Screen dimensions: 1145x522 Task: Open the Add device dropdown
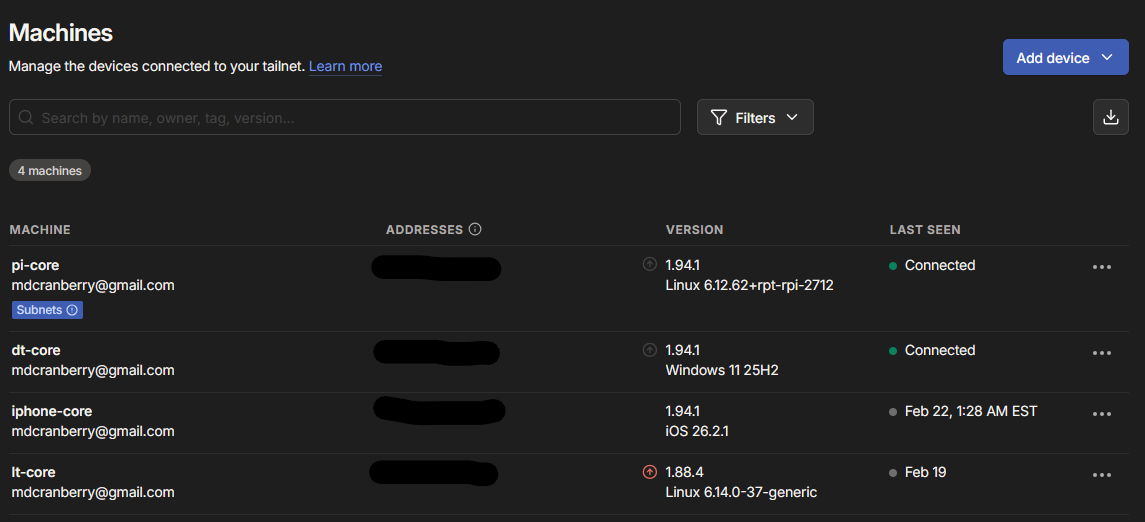1065,58
